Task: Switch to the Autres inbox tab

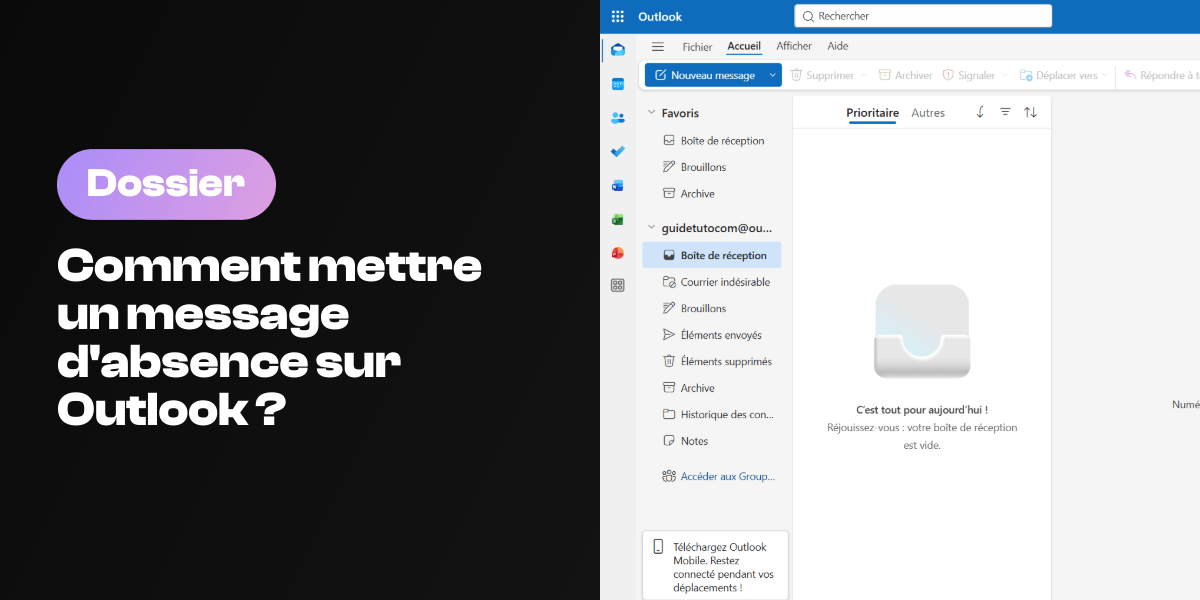Action: tap(928, 113)
